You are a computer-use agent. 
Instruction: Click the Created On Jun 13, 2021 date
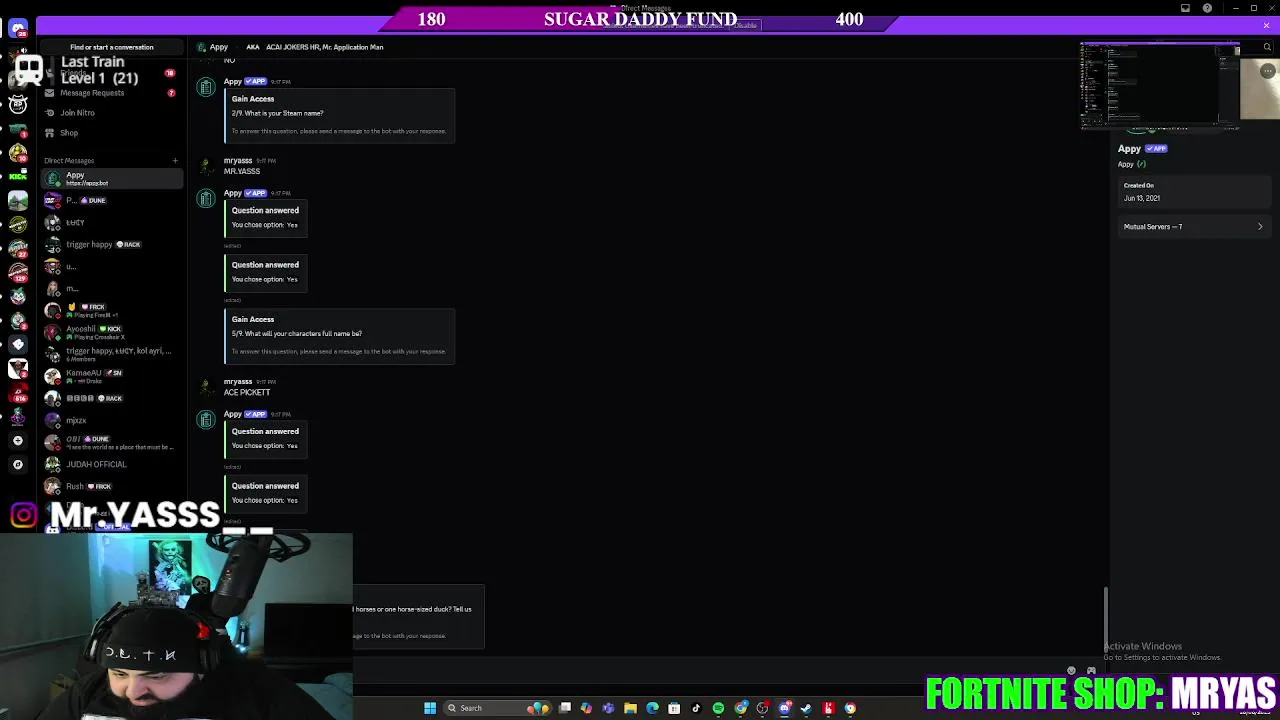[1142, 198]
